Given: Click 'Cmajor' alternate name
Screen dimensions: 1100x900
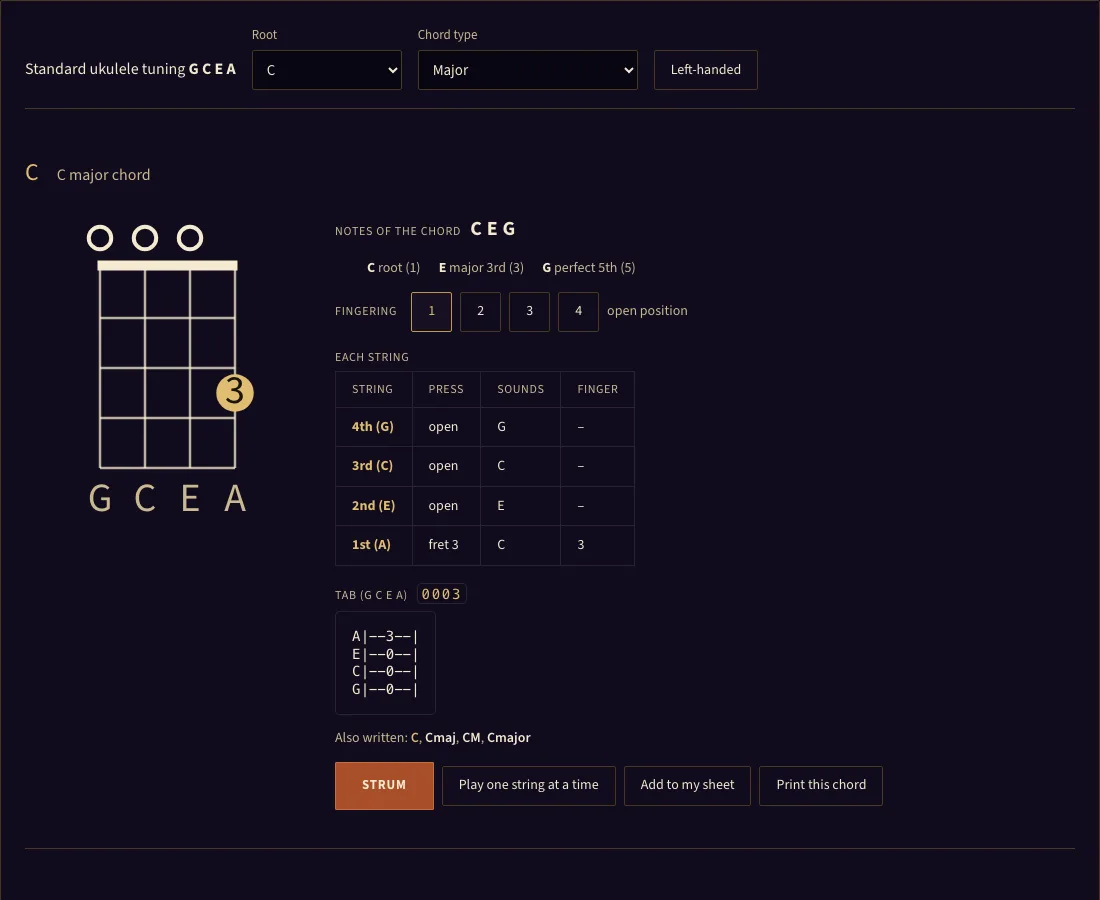Looking at the screenshot, I should tap(509, 738).
